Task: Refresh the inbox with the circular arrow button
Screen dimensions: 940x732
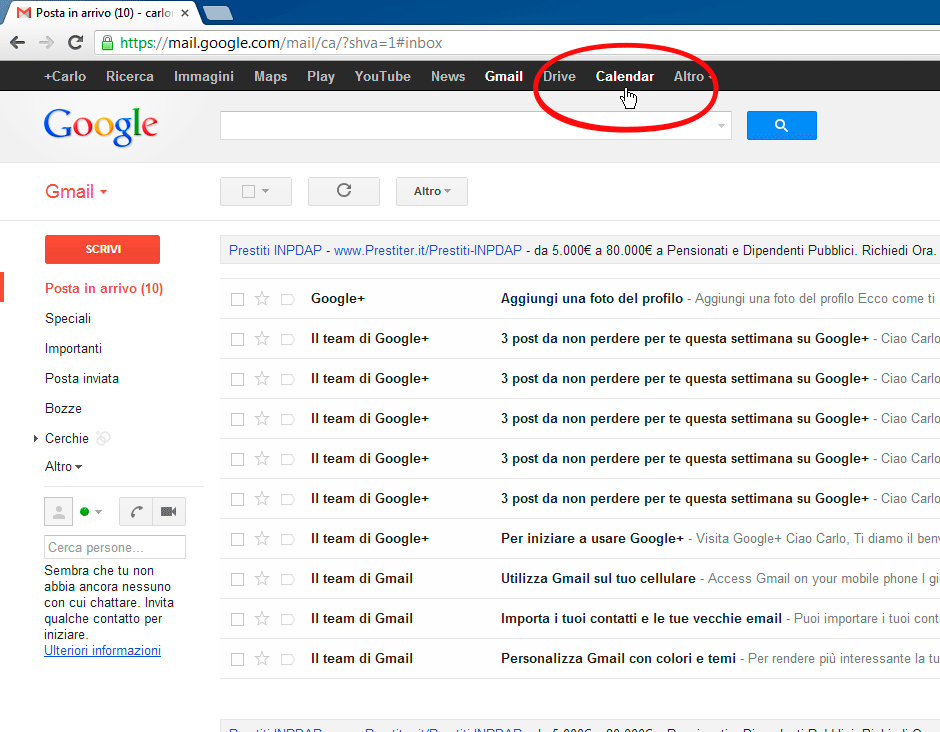Action: (344, 191)
